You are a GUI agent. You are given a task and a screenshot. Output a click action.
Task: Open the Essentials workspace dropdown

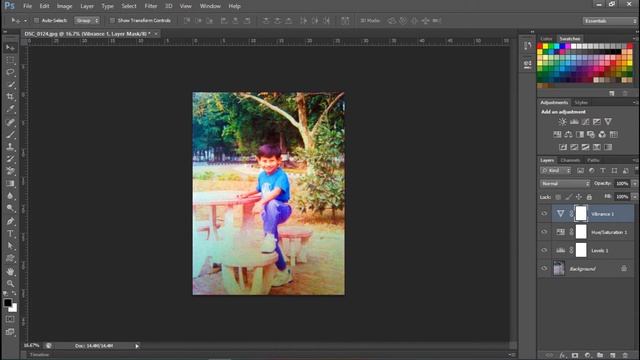609,21
